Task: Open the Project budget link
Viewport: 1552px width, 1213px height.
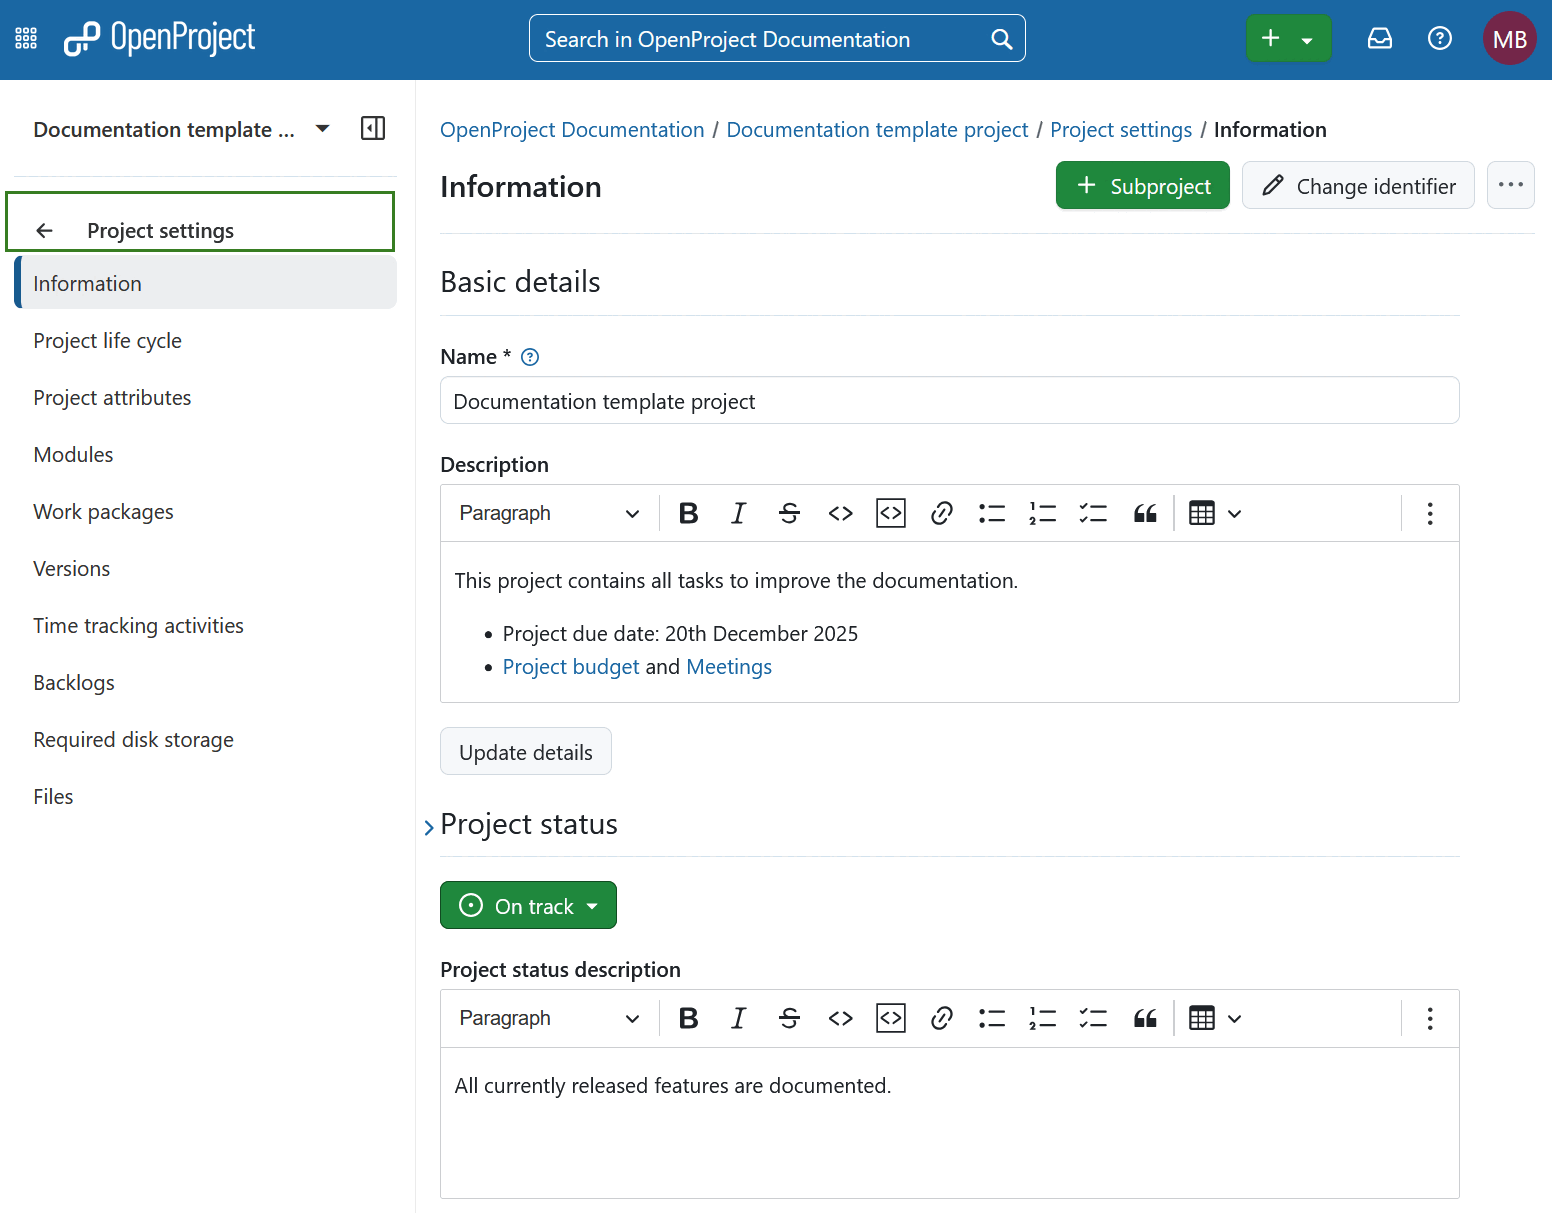Action: (x=571, y=666)
